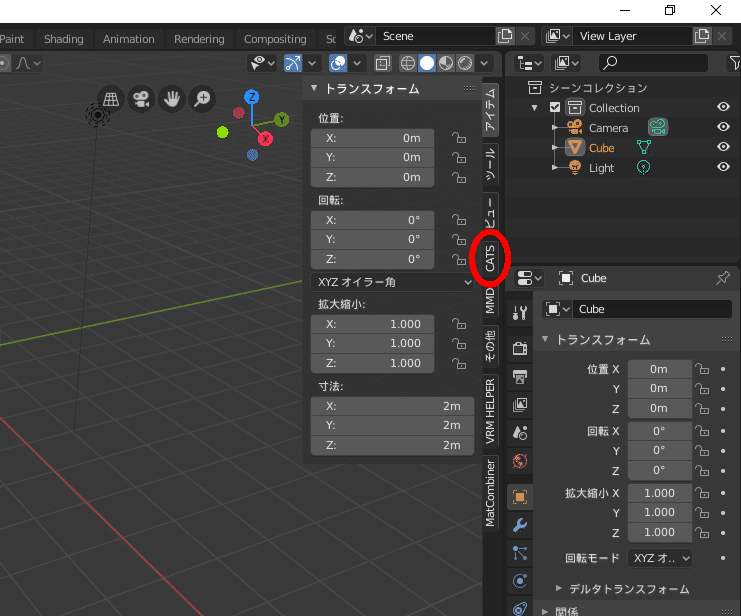Screen dimensions: 741x616
Task: Create new scene with copy icon
Action: (505, 36)
